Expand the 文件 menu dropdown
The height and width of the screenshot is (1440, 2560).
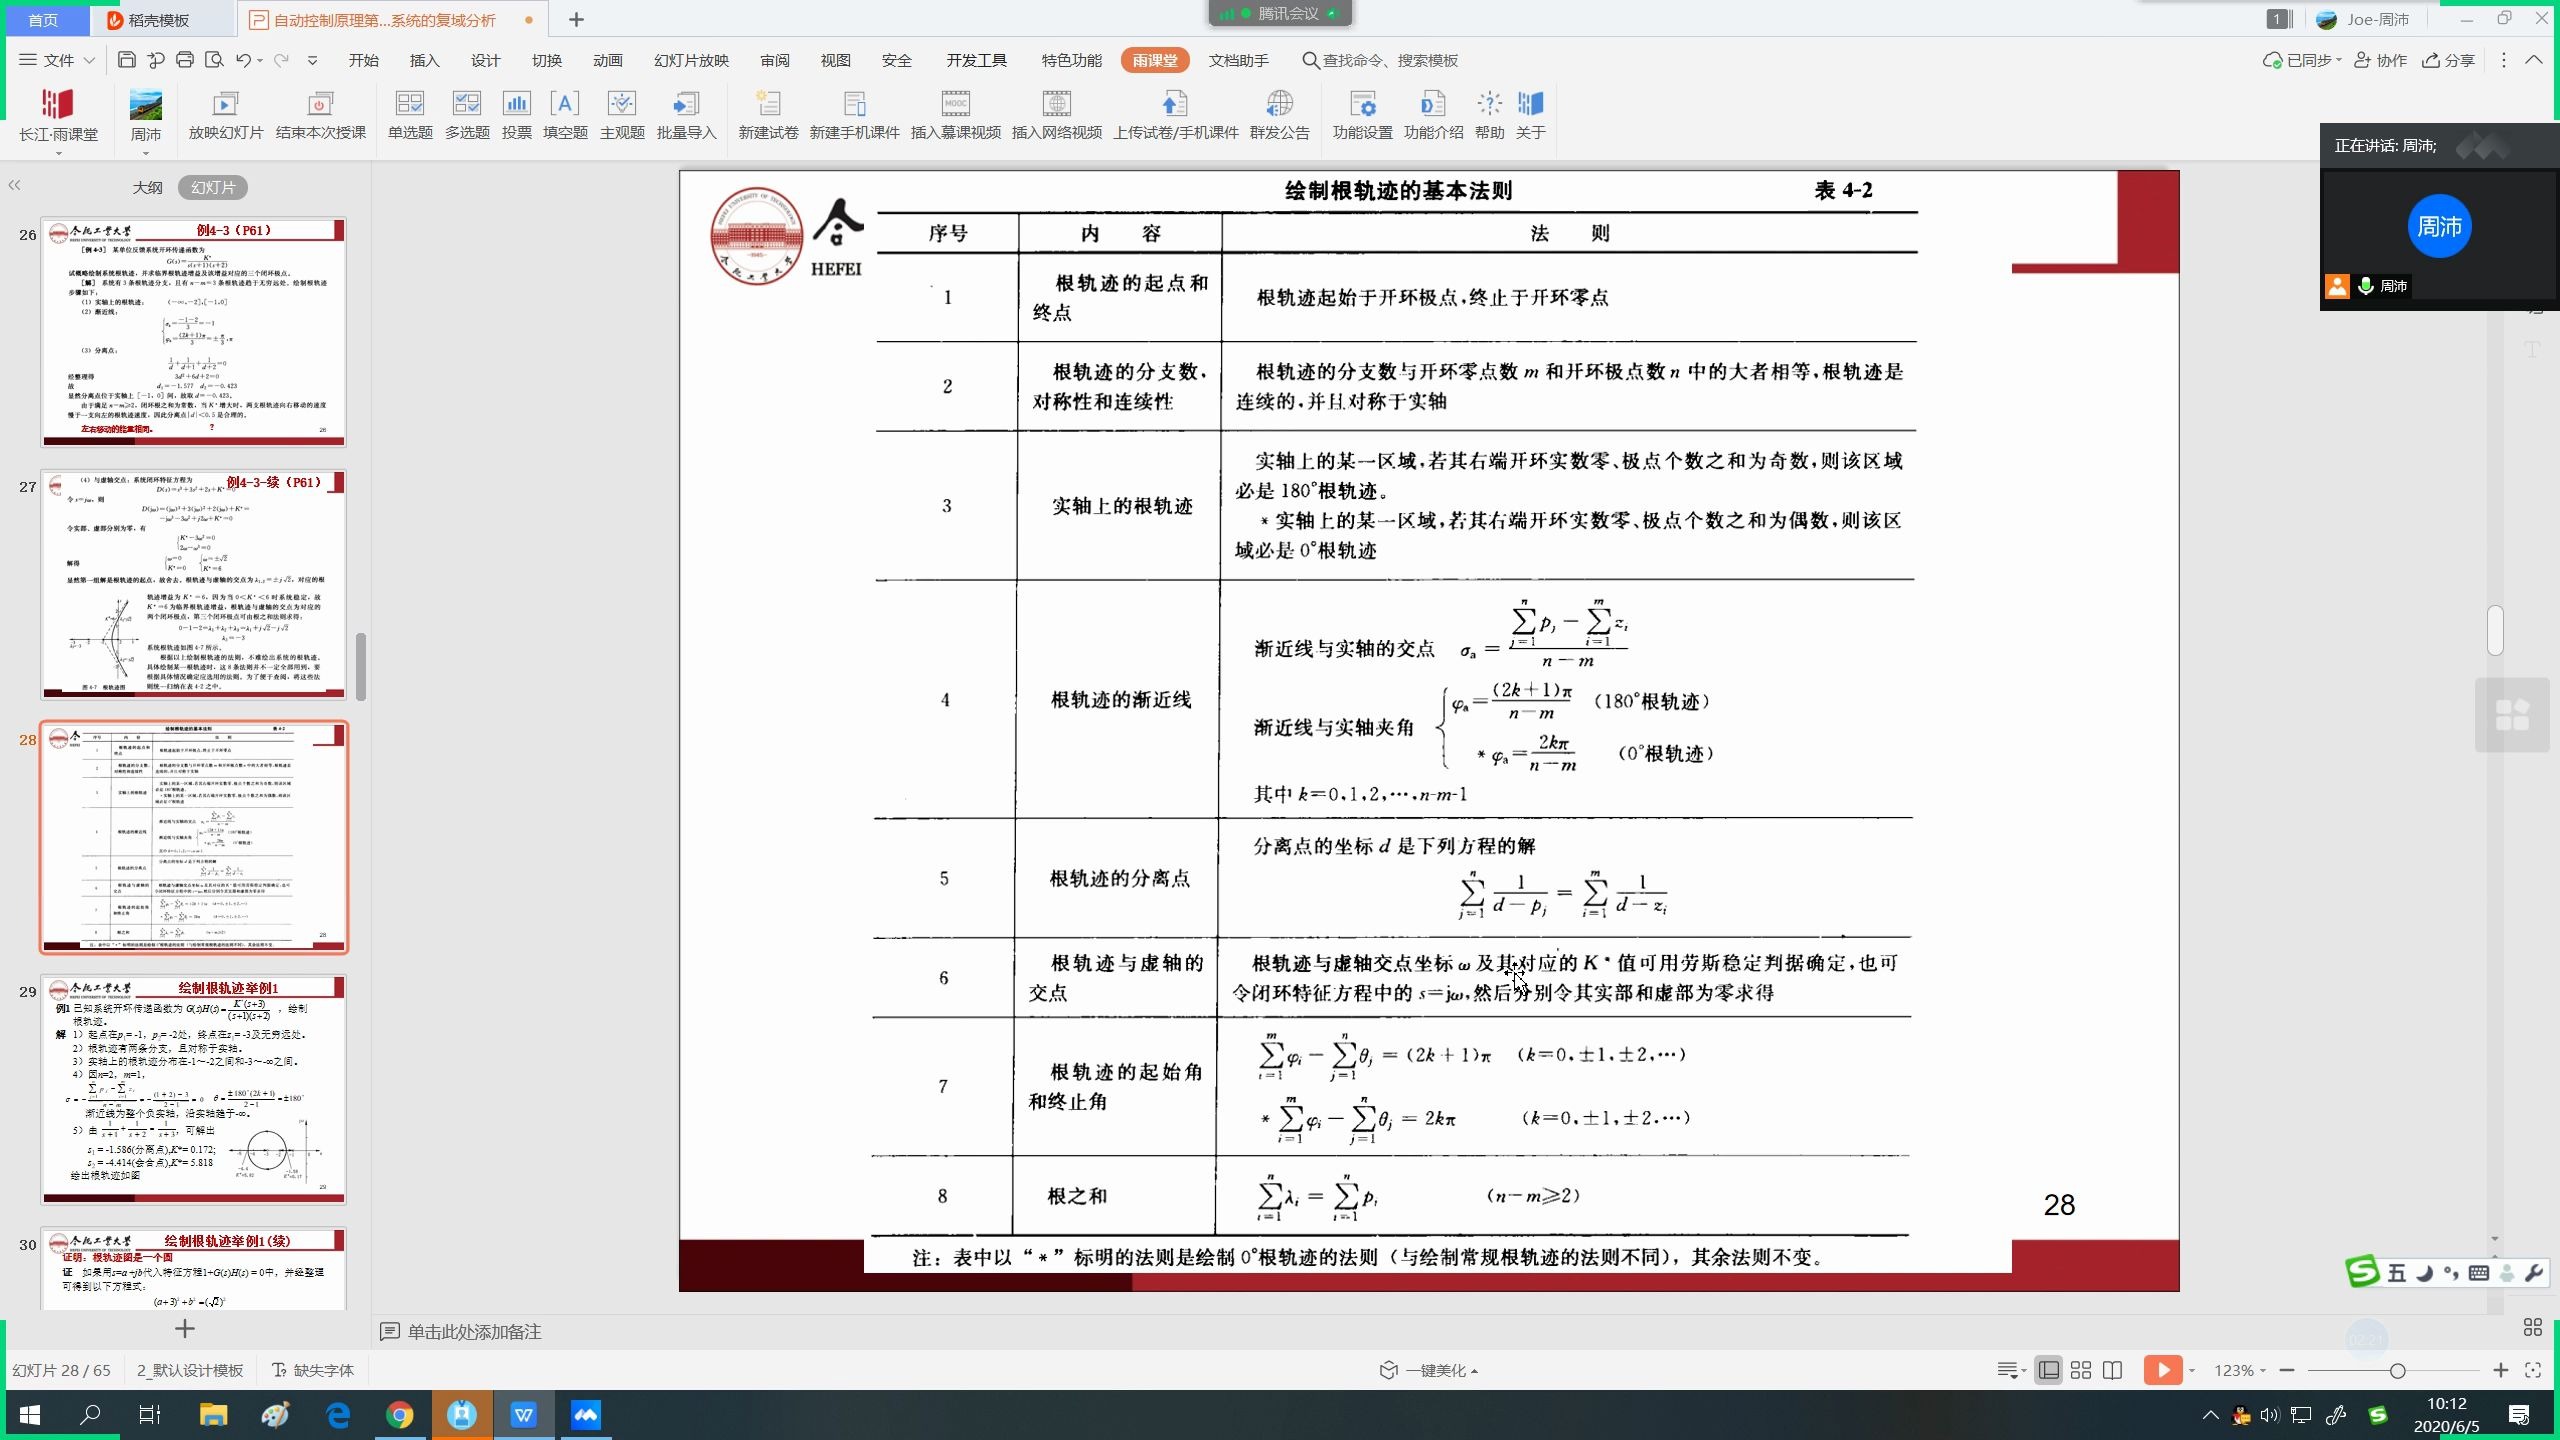58,60
